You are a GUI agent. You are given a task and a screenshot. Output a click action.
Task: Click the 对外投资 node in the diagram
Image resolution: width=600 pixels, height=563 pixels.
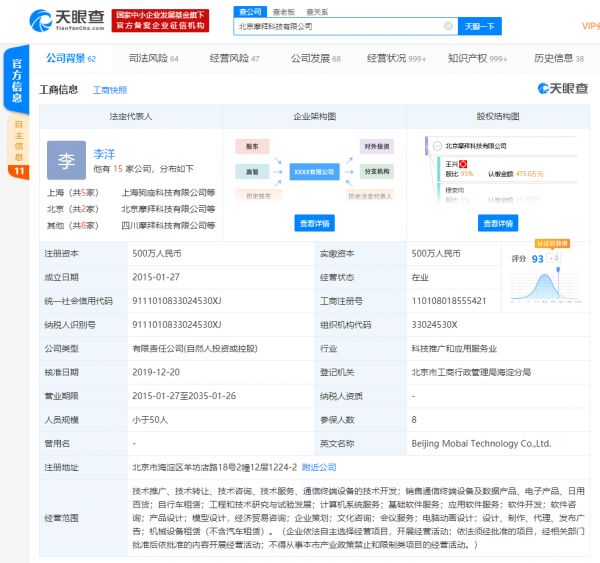[x=375, y=147]
